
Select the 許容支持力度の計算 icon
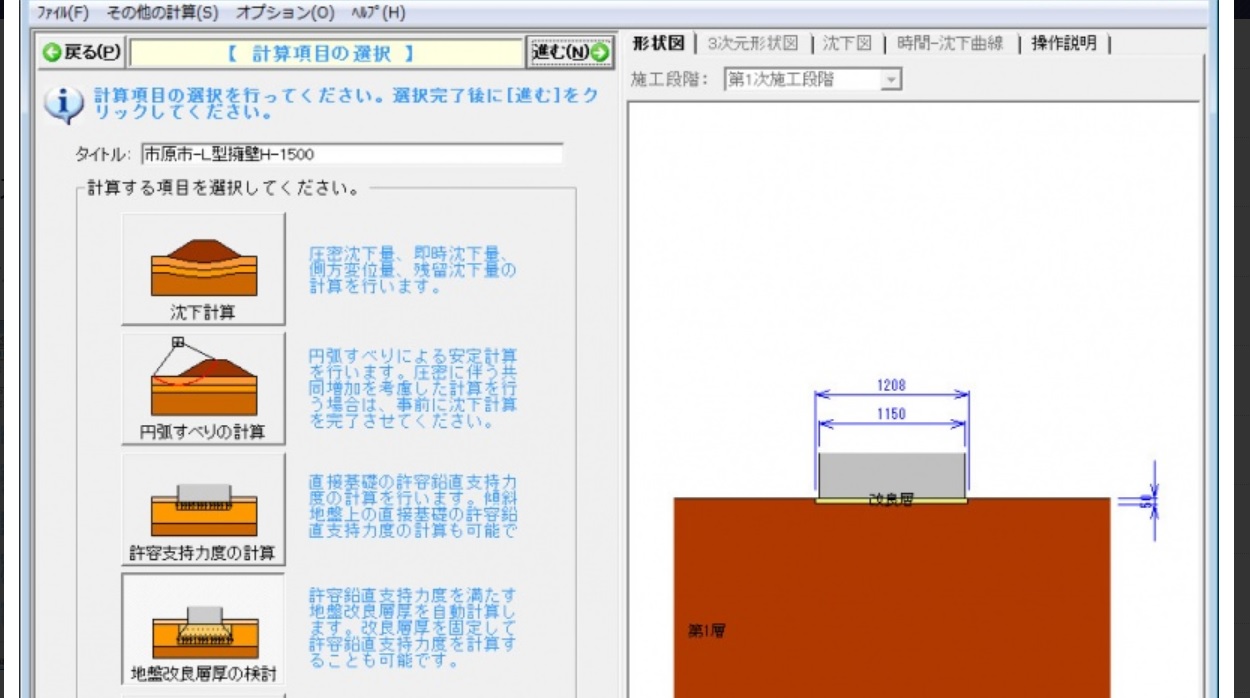(x=203, y=510)
